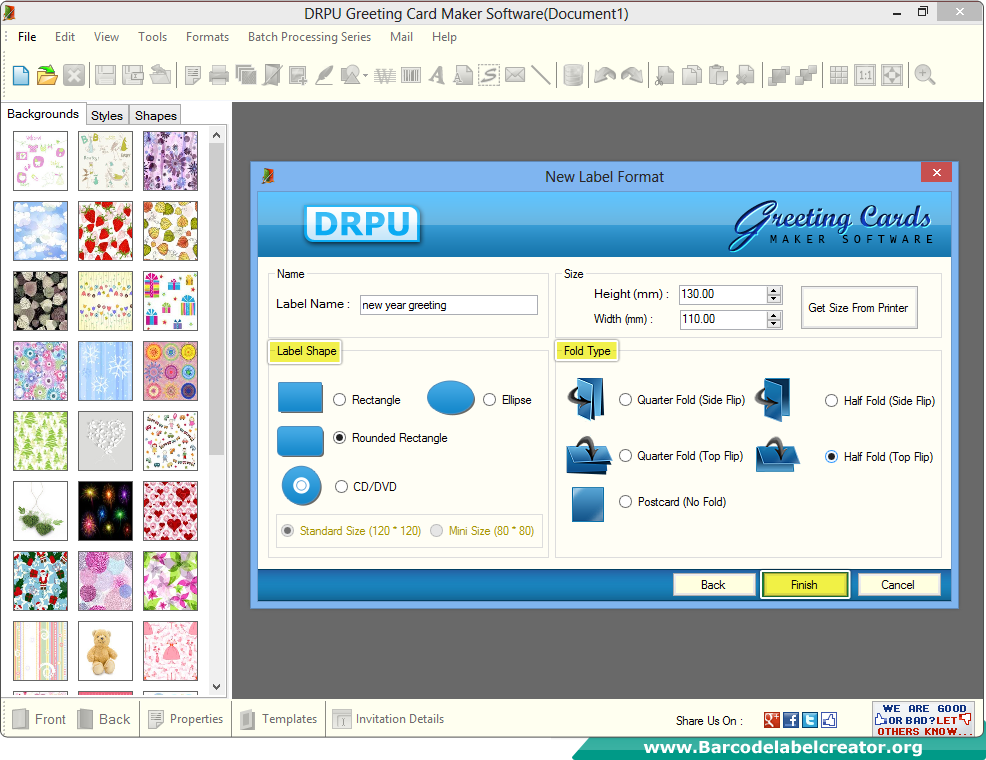The image size is (986, 760).
Task: Open the Formats menu
Action: 208,37
